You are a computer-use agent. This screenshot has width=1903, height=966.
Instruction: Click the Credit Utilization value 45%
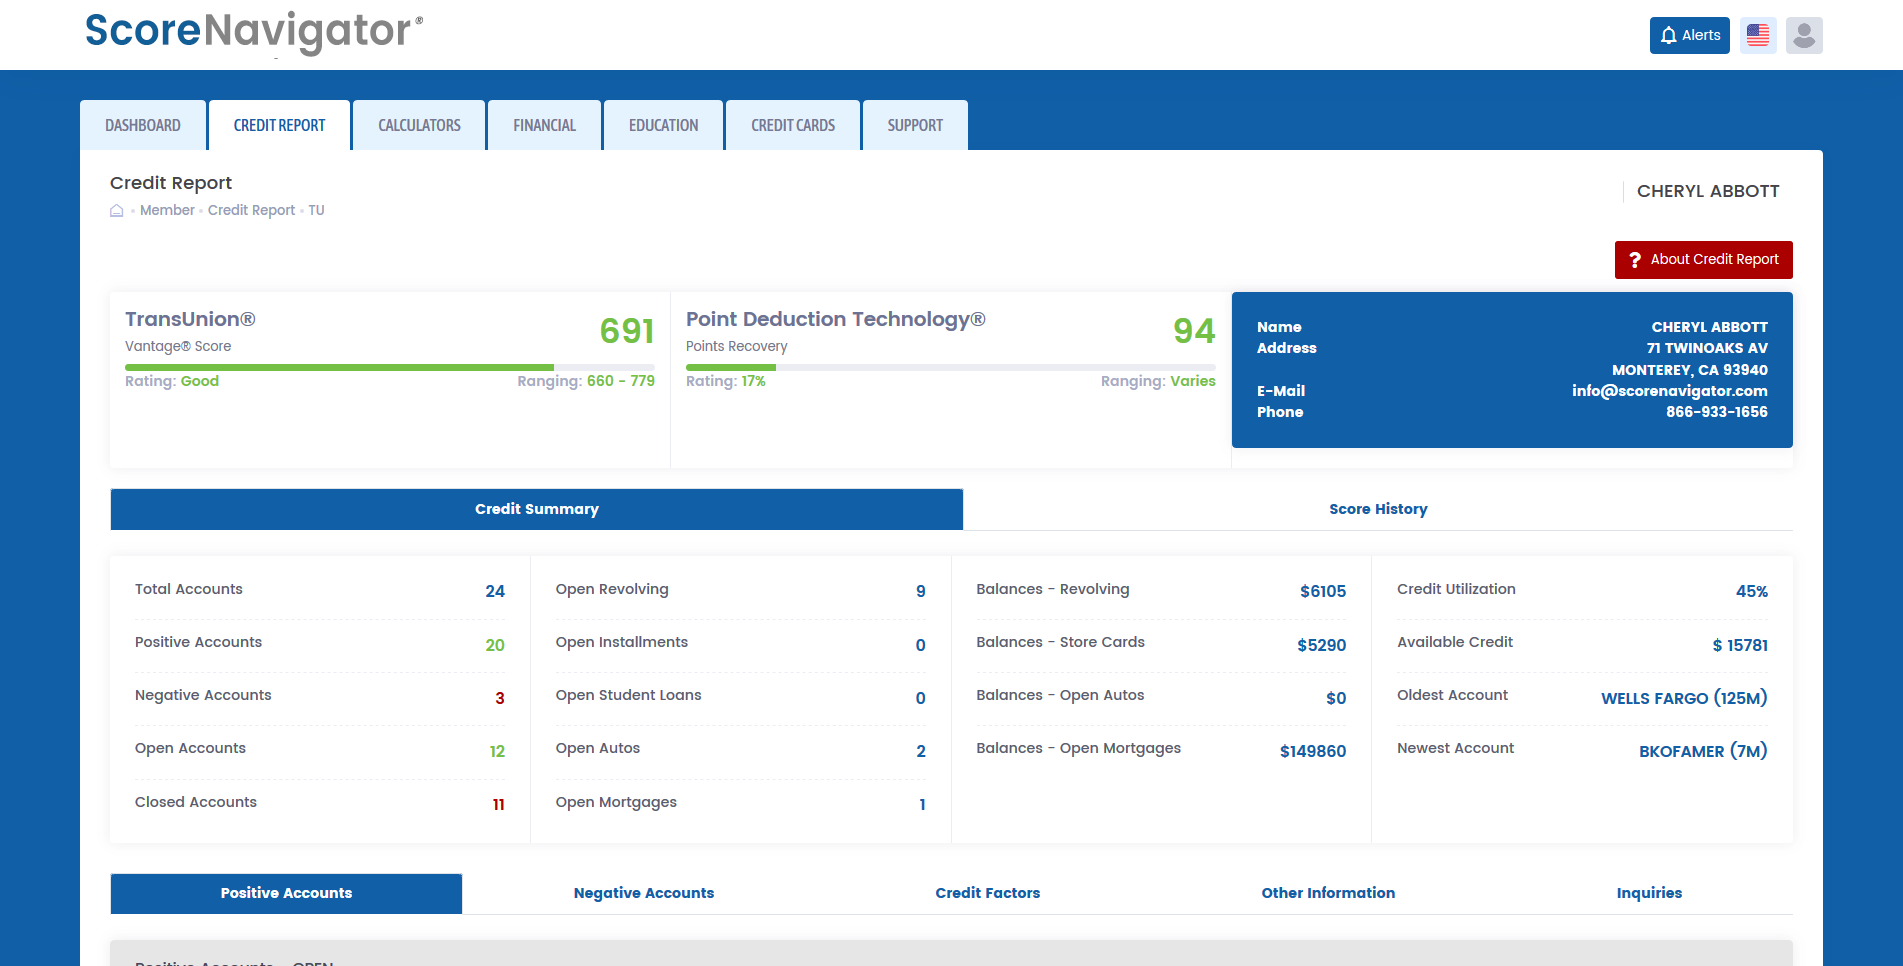click(x=1751, y=591)
